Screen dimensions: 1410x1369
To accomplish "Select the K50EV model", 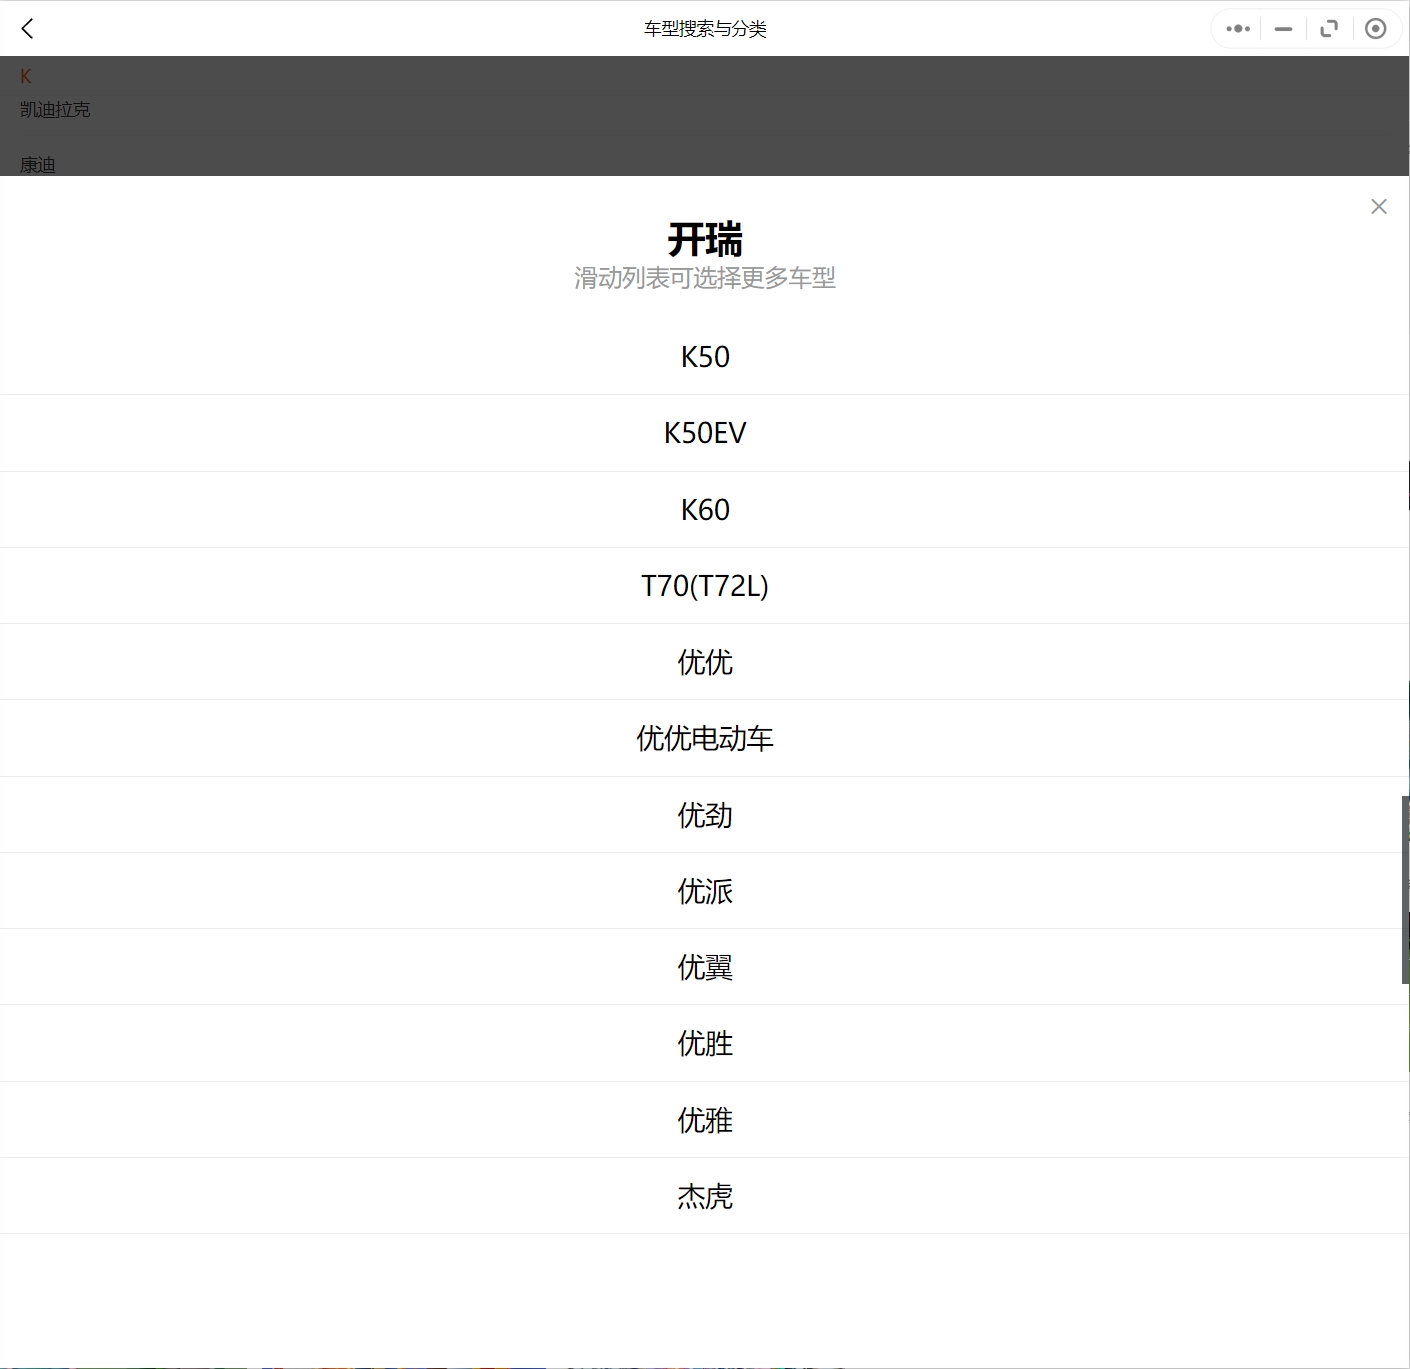I will tap(705, 433).
